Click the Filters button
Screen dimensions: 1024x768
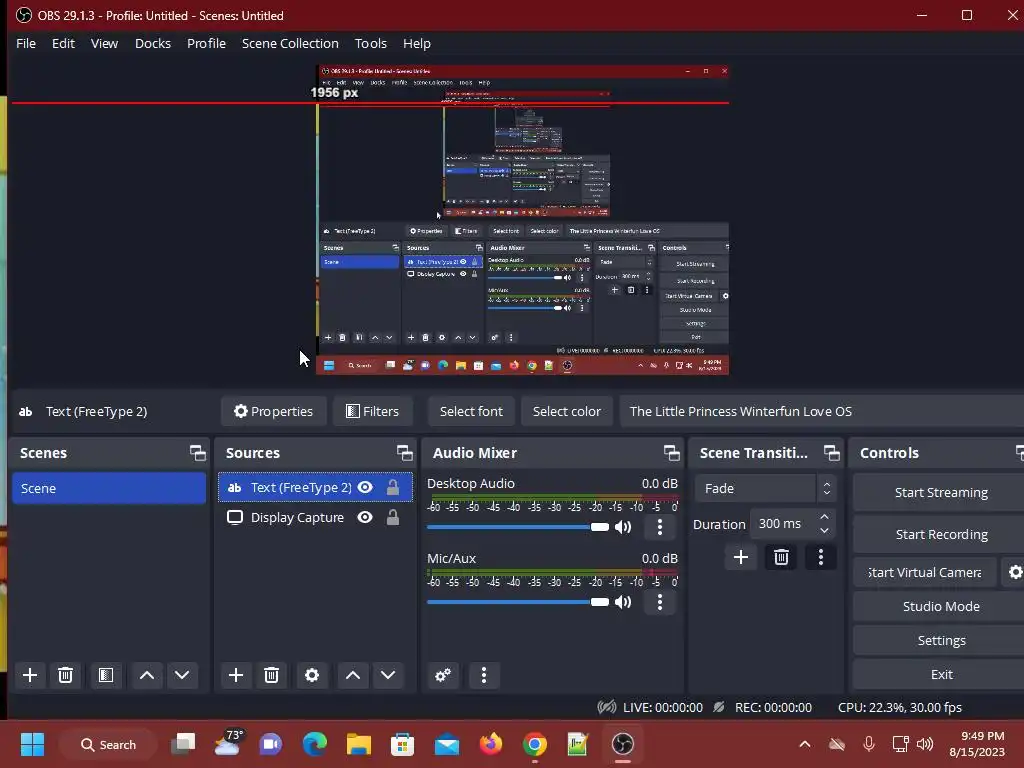pyautogui.click(x=372, y=411)
